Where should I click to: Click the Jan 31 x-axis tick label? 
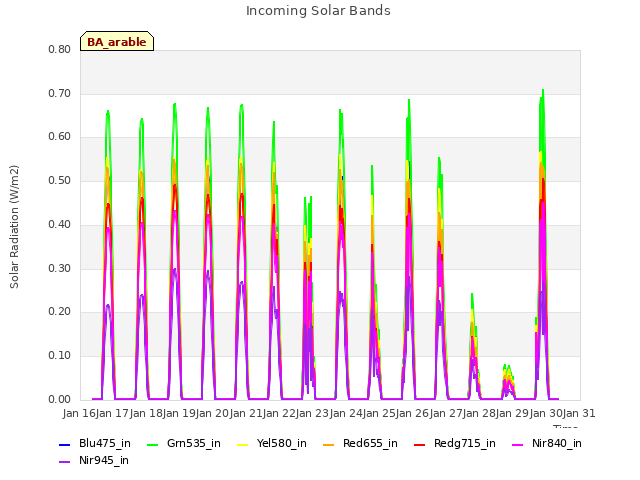[x=579, y=413]
